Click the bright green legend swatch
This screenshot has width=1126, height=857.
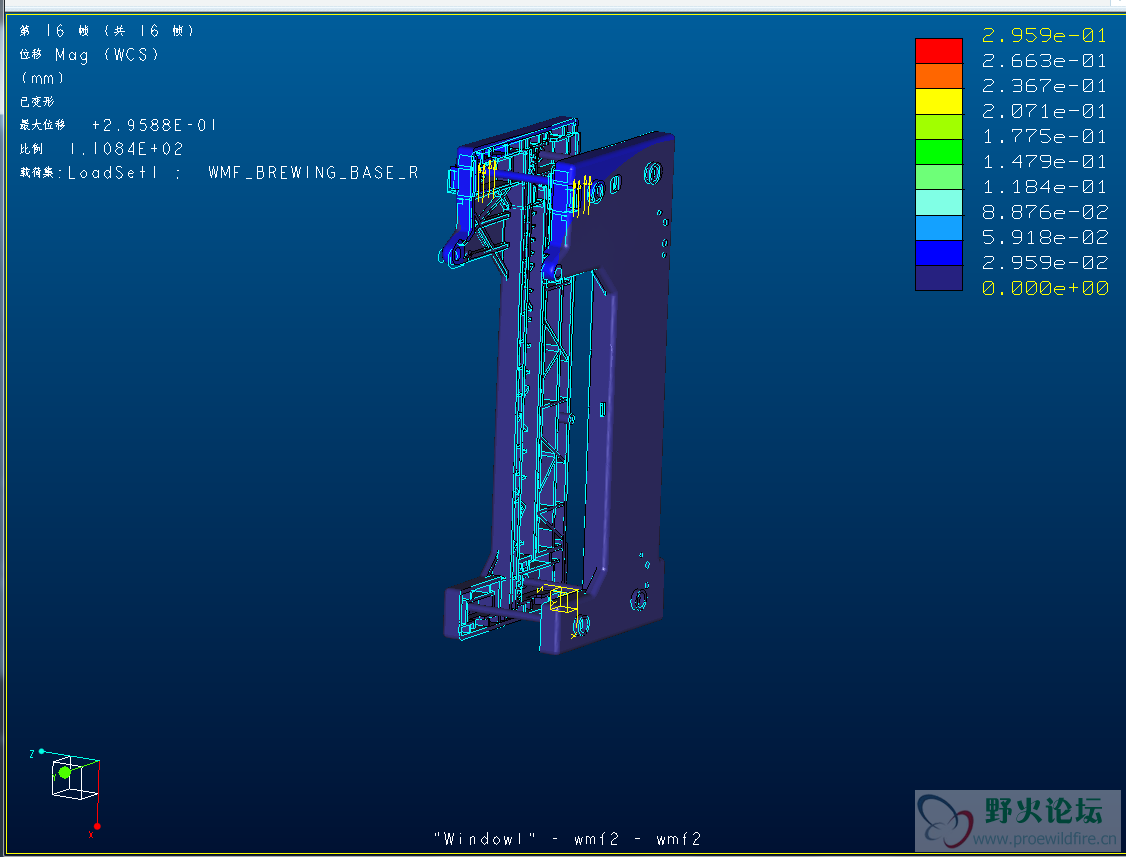coord(939,152)
